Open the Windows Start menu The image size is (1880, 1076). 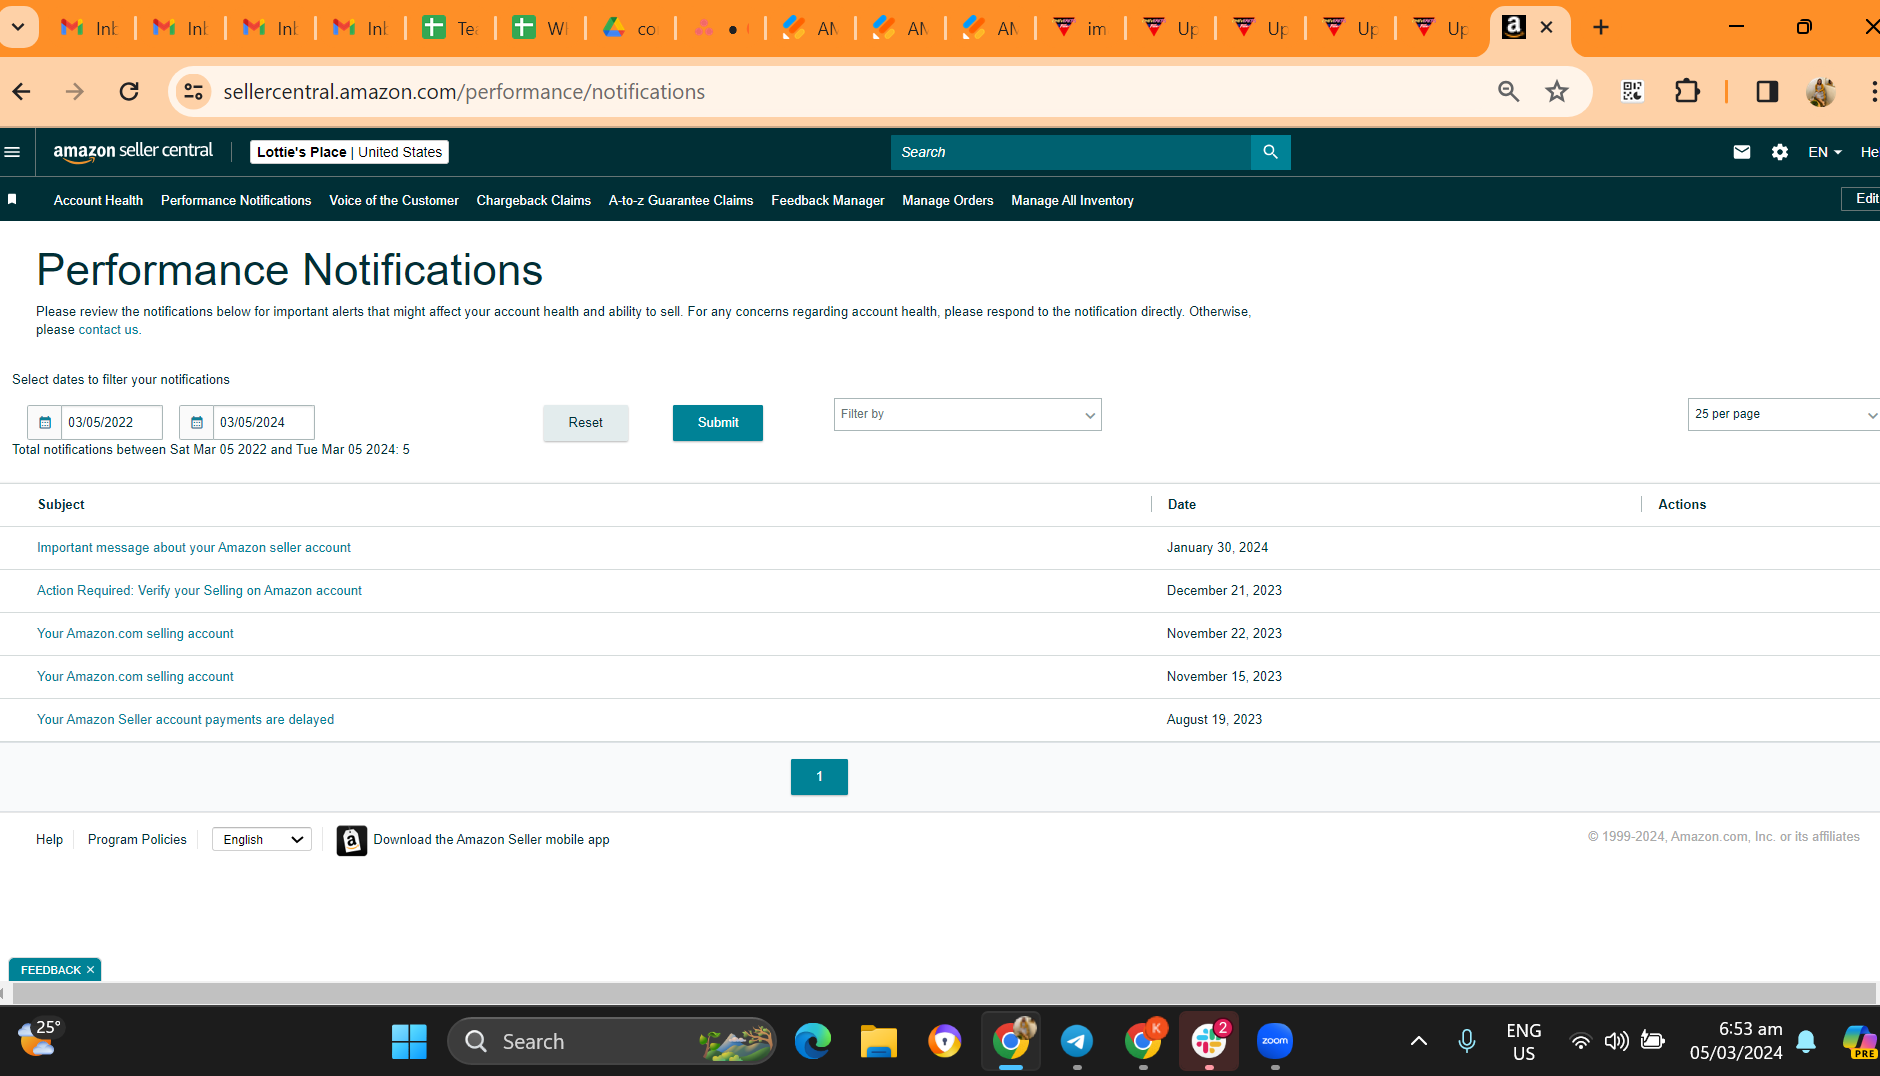point(409,1041)
